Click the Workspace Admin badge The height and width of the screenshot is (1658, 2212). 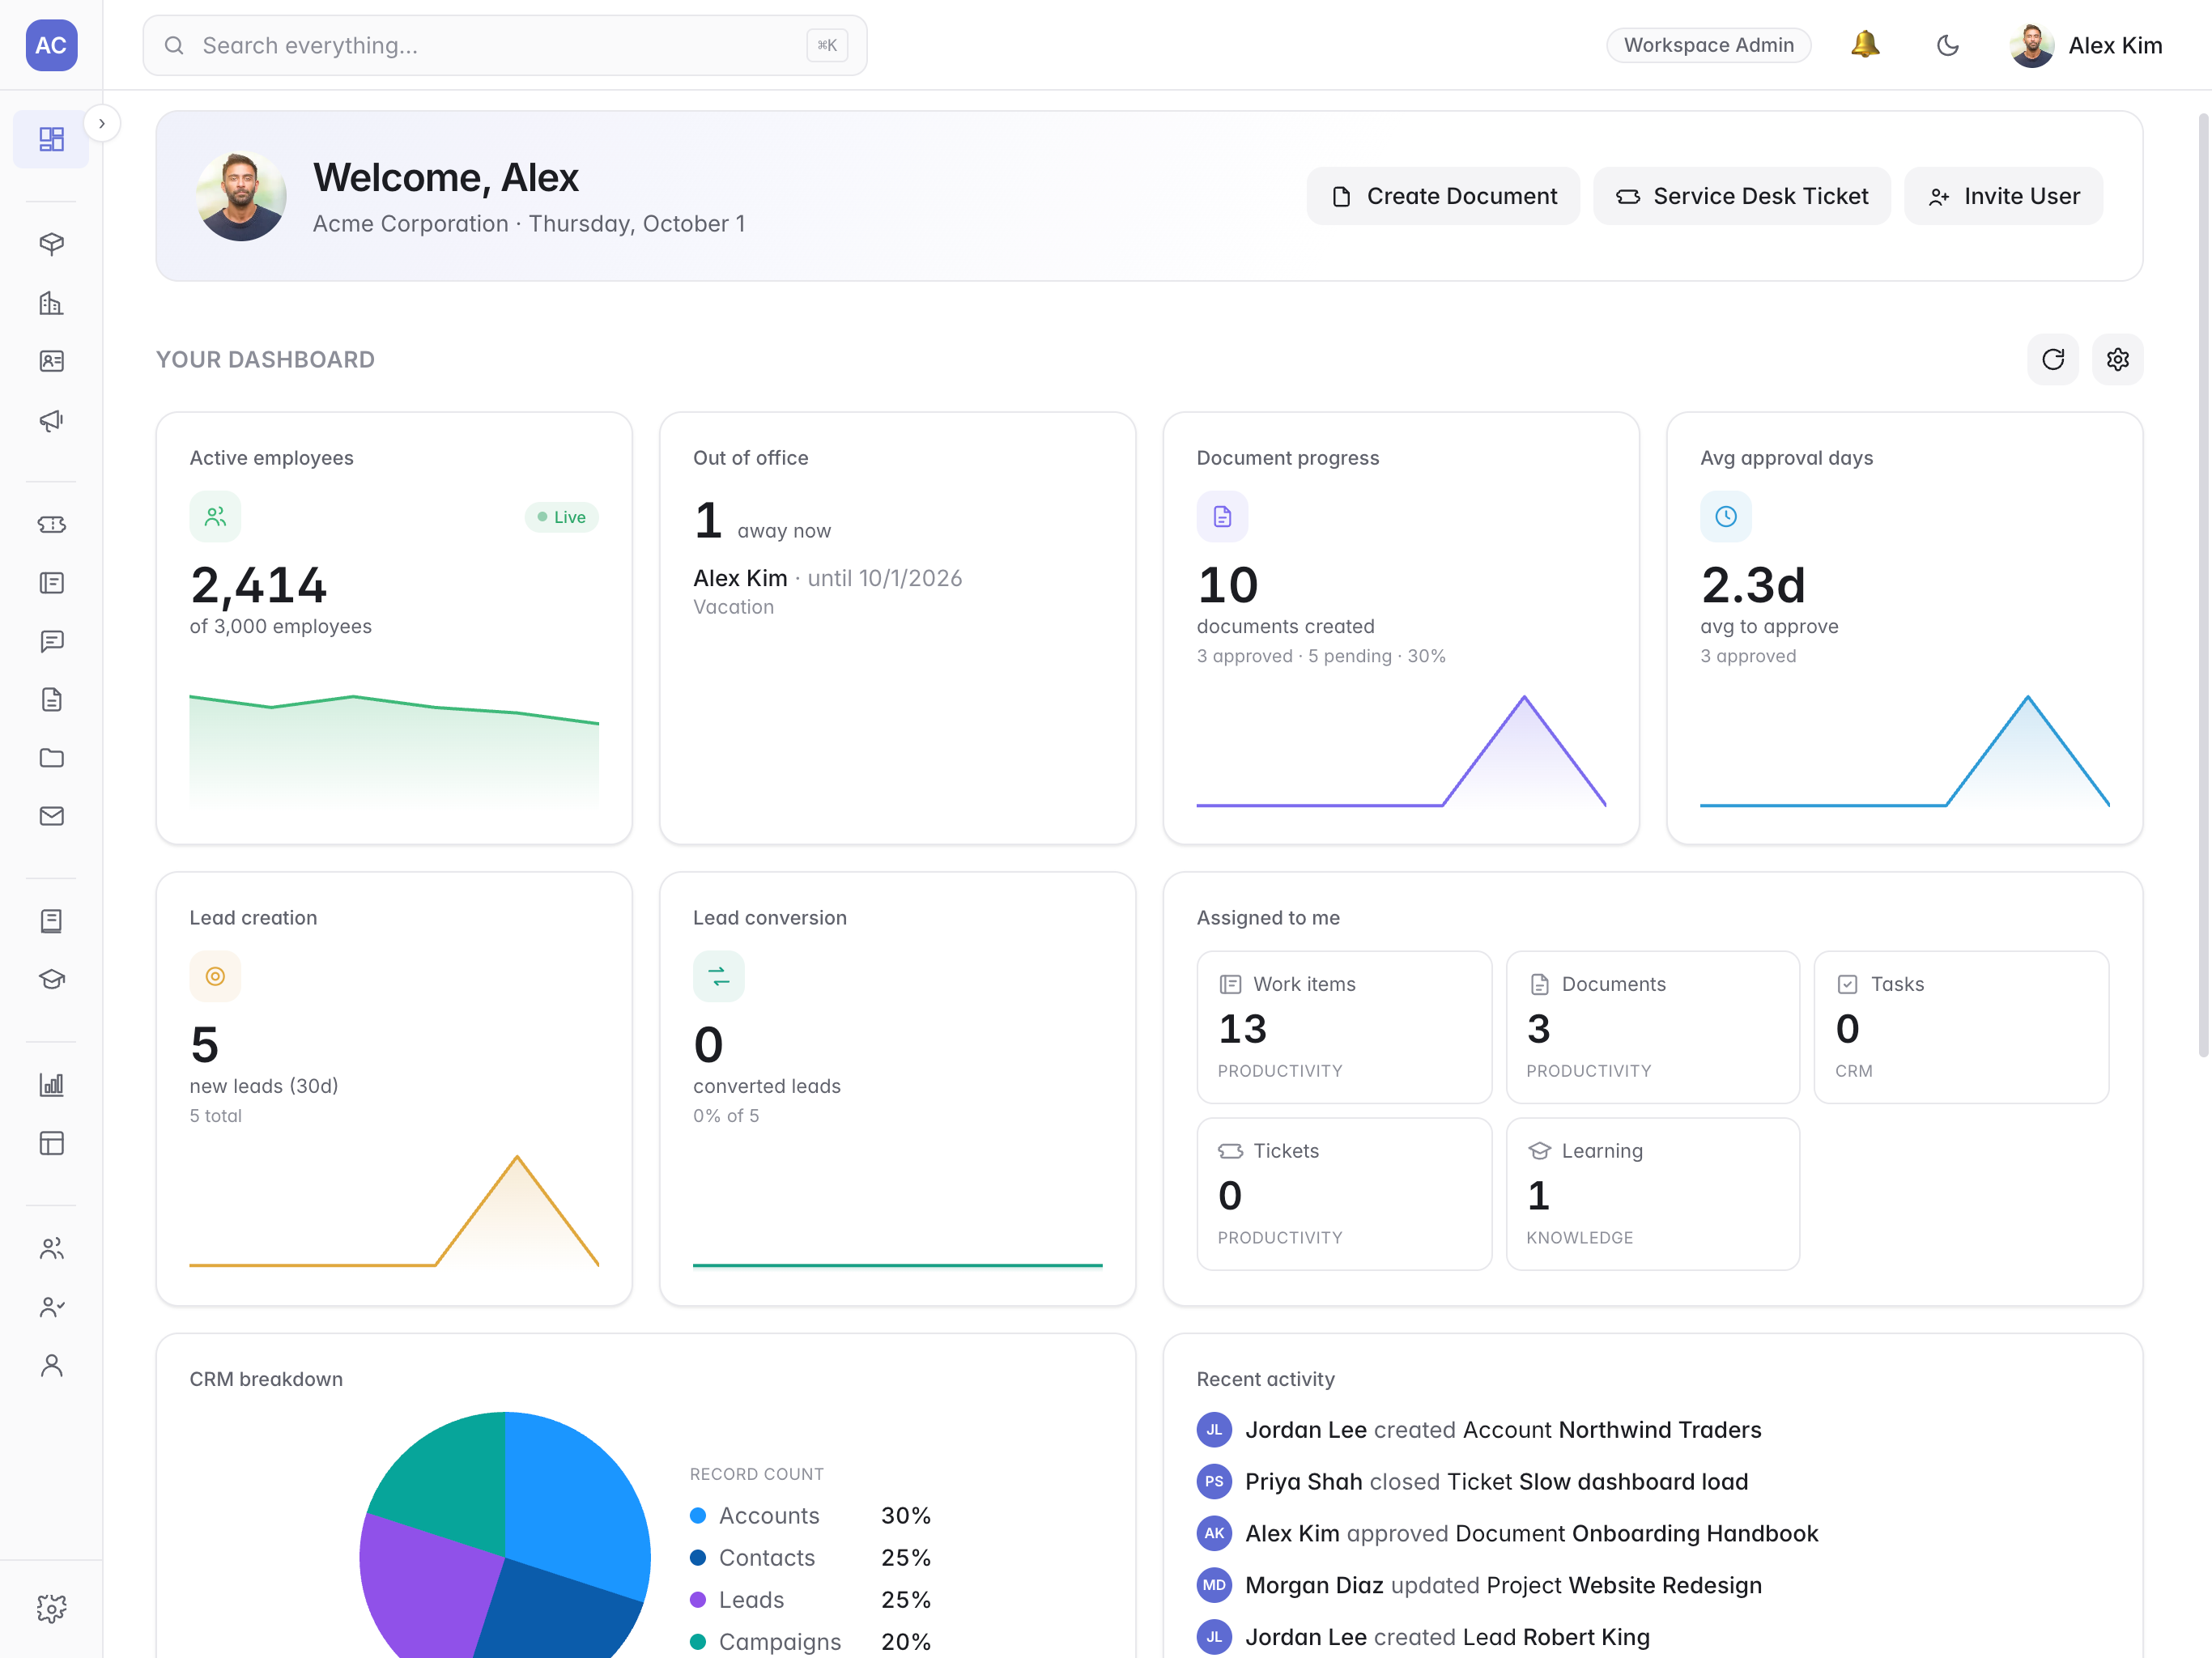point(1708,45)
